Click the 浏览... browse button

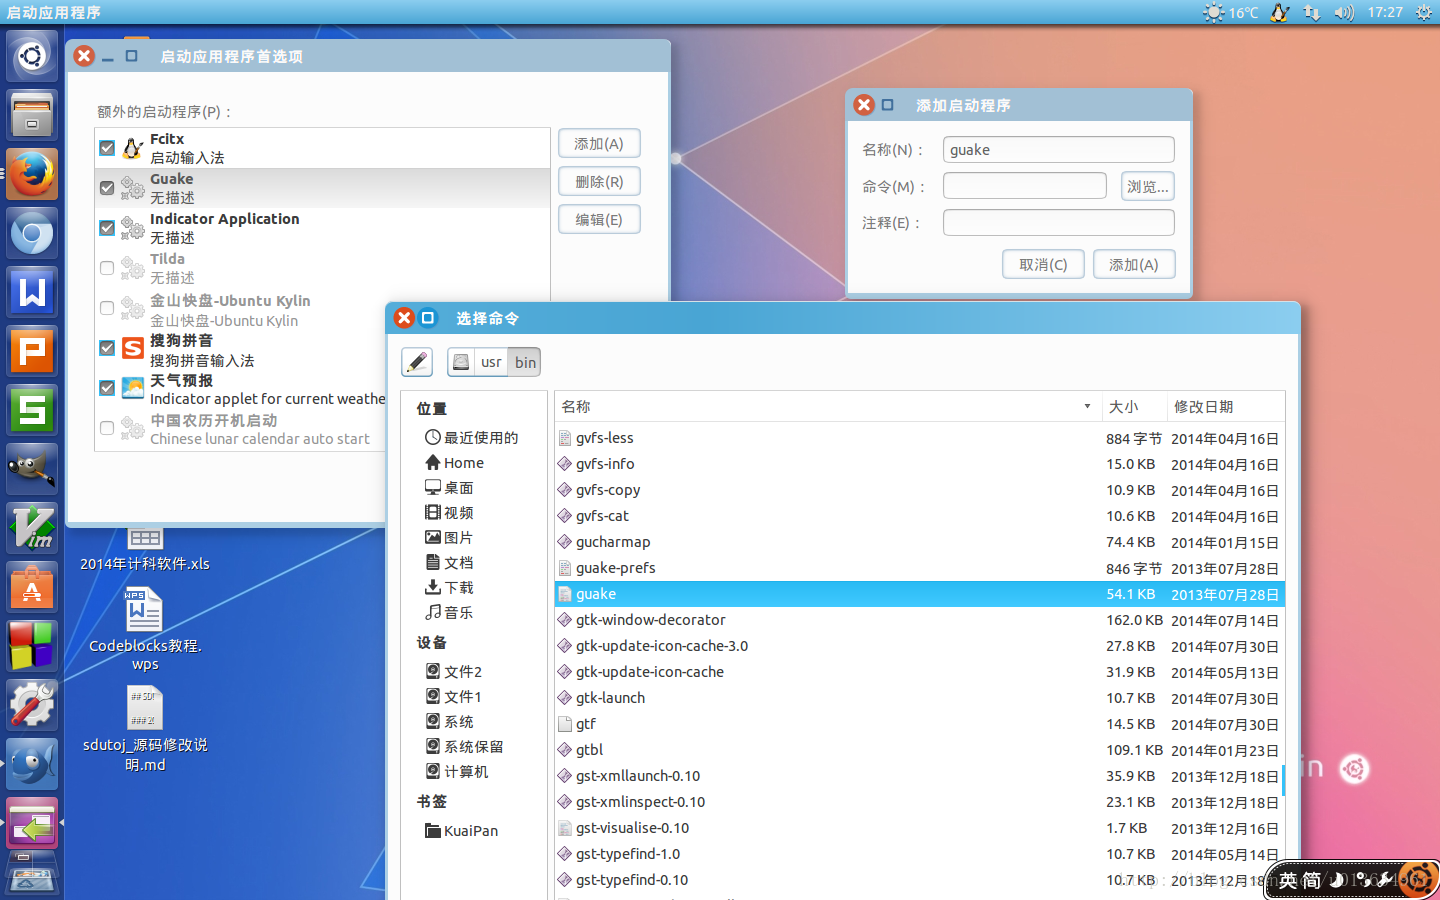pos(1147,186)
